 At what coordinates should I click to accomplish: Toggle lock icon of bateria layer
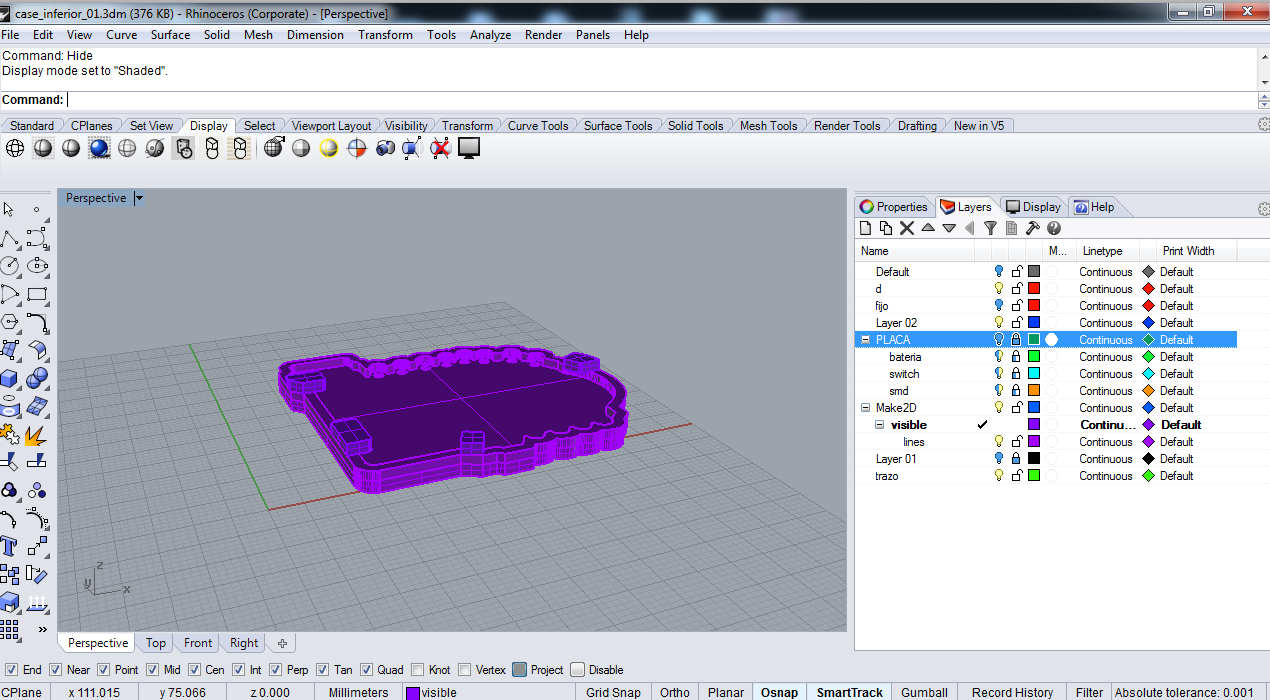[x=1016, y=357]
